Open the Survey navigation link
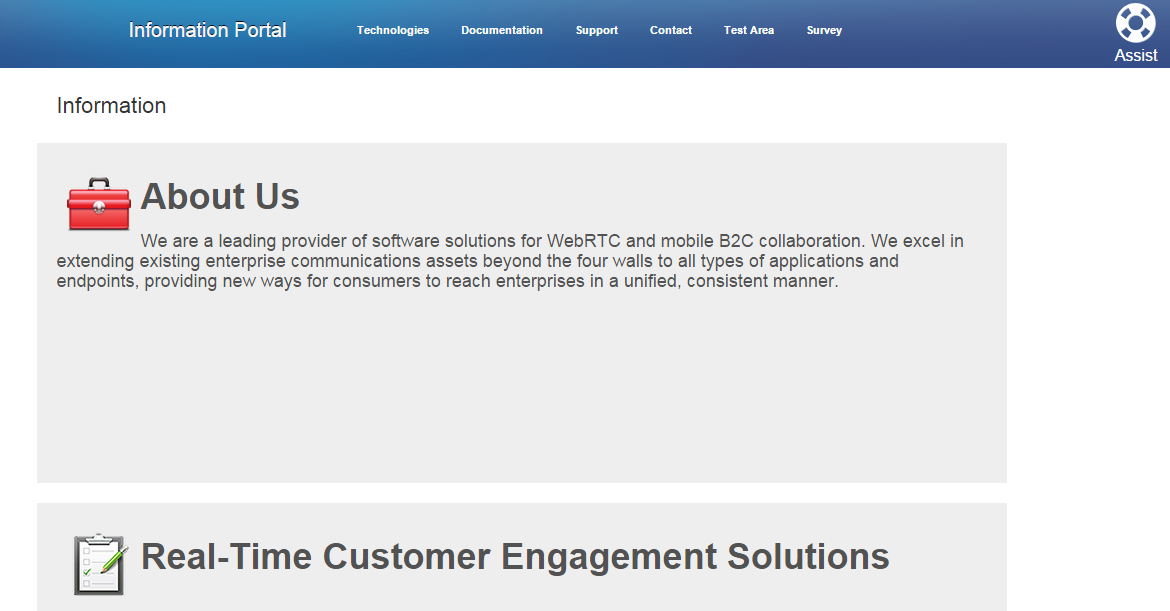Image resolution: width=1170 pixels, height=611 pixels. (824, 31)
